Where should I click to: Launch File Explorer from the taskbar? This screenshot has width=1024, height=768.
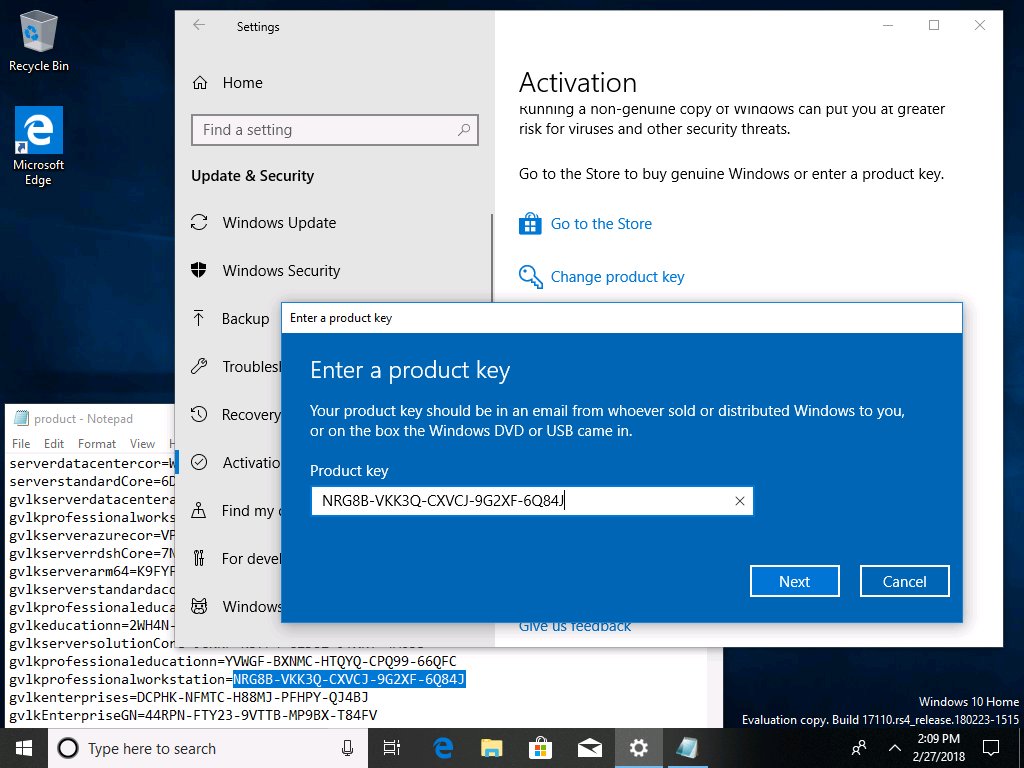coord(491,748)
